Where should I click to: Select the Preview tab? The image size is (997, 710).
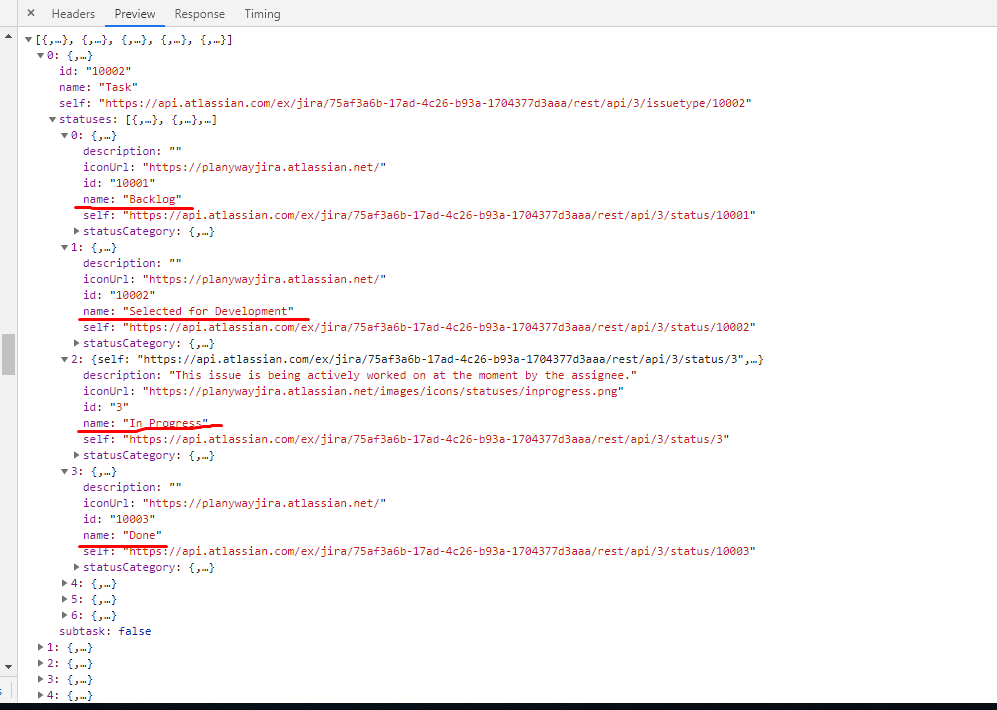135,13
